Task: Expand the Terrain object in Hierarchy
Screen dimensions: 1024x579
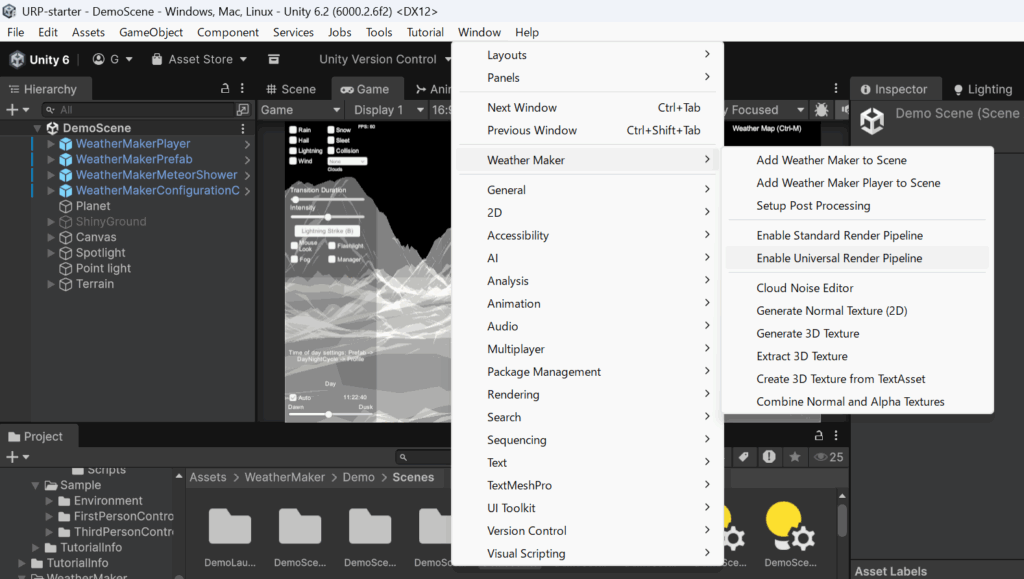Action: (52, 284)
